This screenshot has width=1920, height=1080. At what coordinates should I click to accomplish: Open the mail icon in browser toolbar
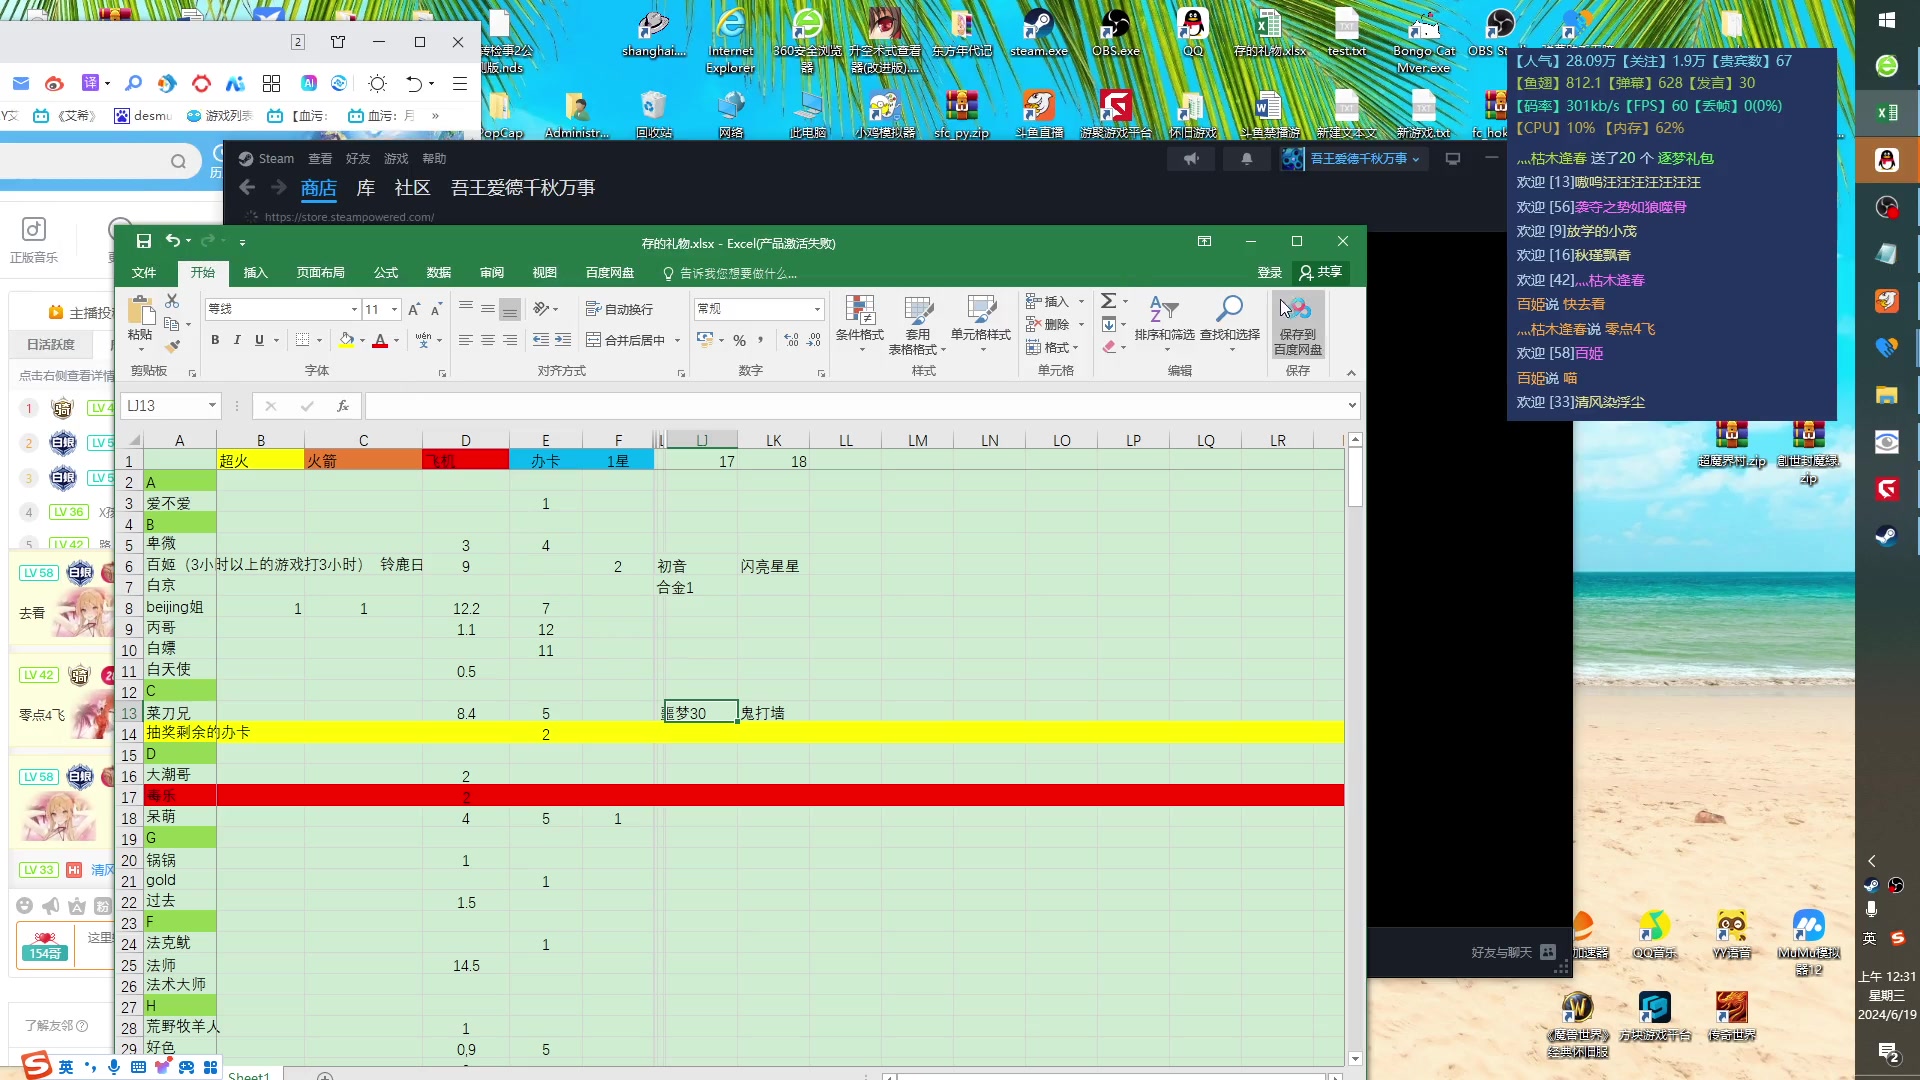21,83
